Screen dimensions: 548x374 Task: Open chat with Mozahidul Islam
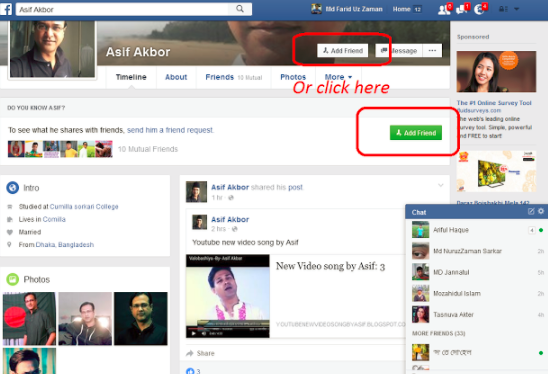tap(476, 293)
